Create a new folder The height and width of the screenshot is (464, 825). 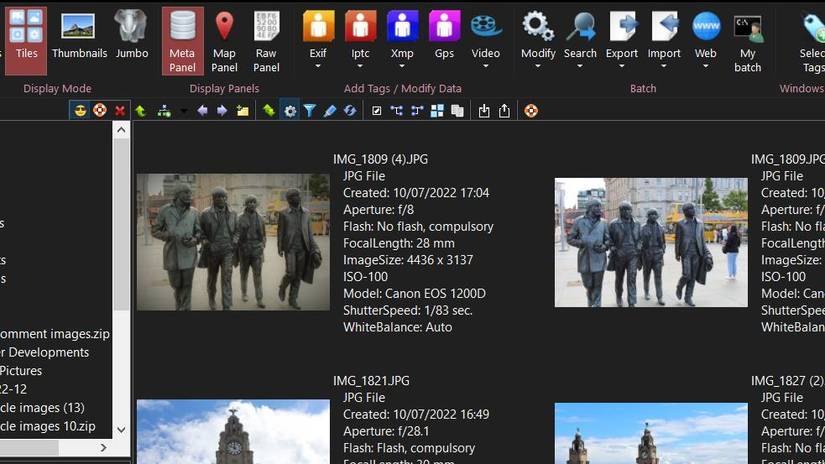tap(243, 111)
